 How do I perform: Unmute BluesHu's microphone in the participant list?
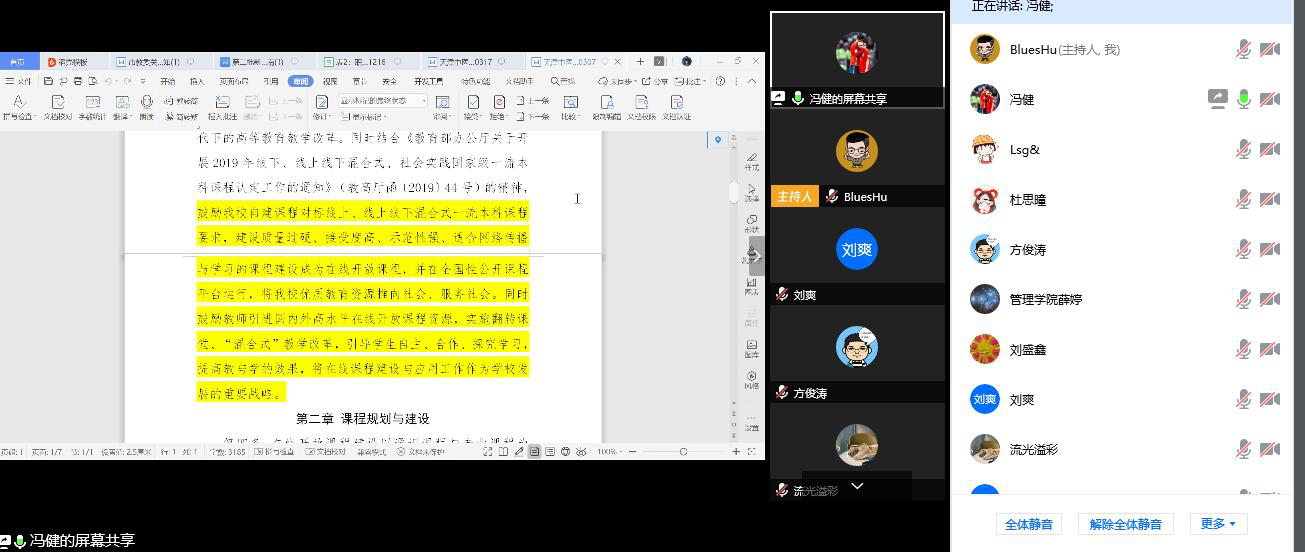pyautogui.click(x=1243, y=50)
